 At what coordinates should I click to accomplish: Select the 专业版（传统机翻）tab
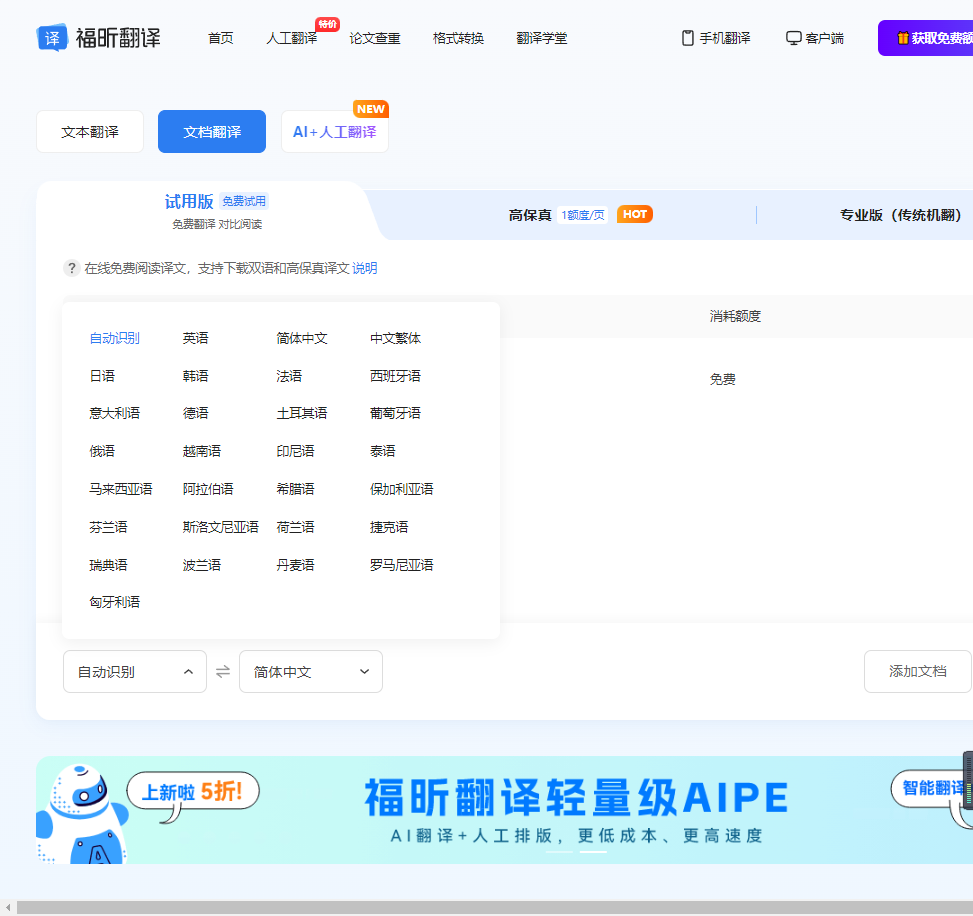(x=900, y=215)
